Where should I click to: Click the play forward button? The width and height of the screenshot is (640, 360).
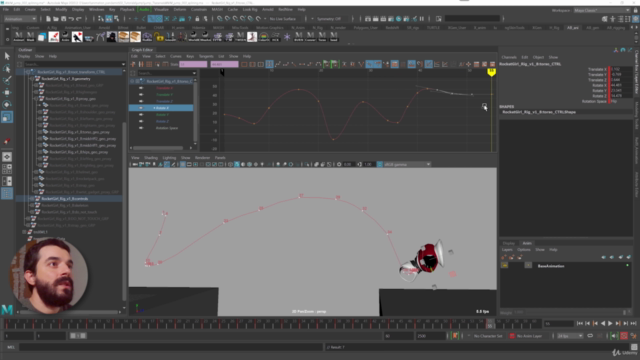click(x=611, y=323)
